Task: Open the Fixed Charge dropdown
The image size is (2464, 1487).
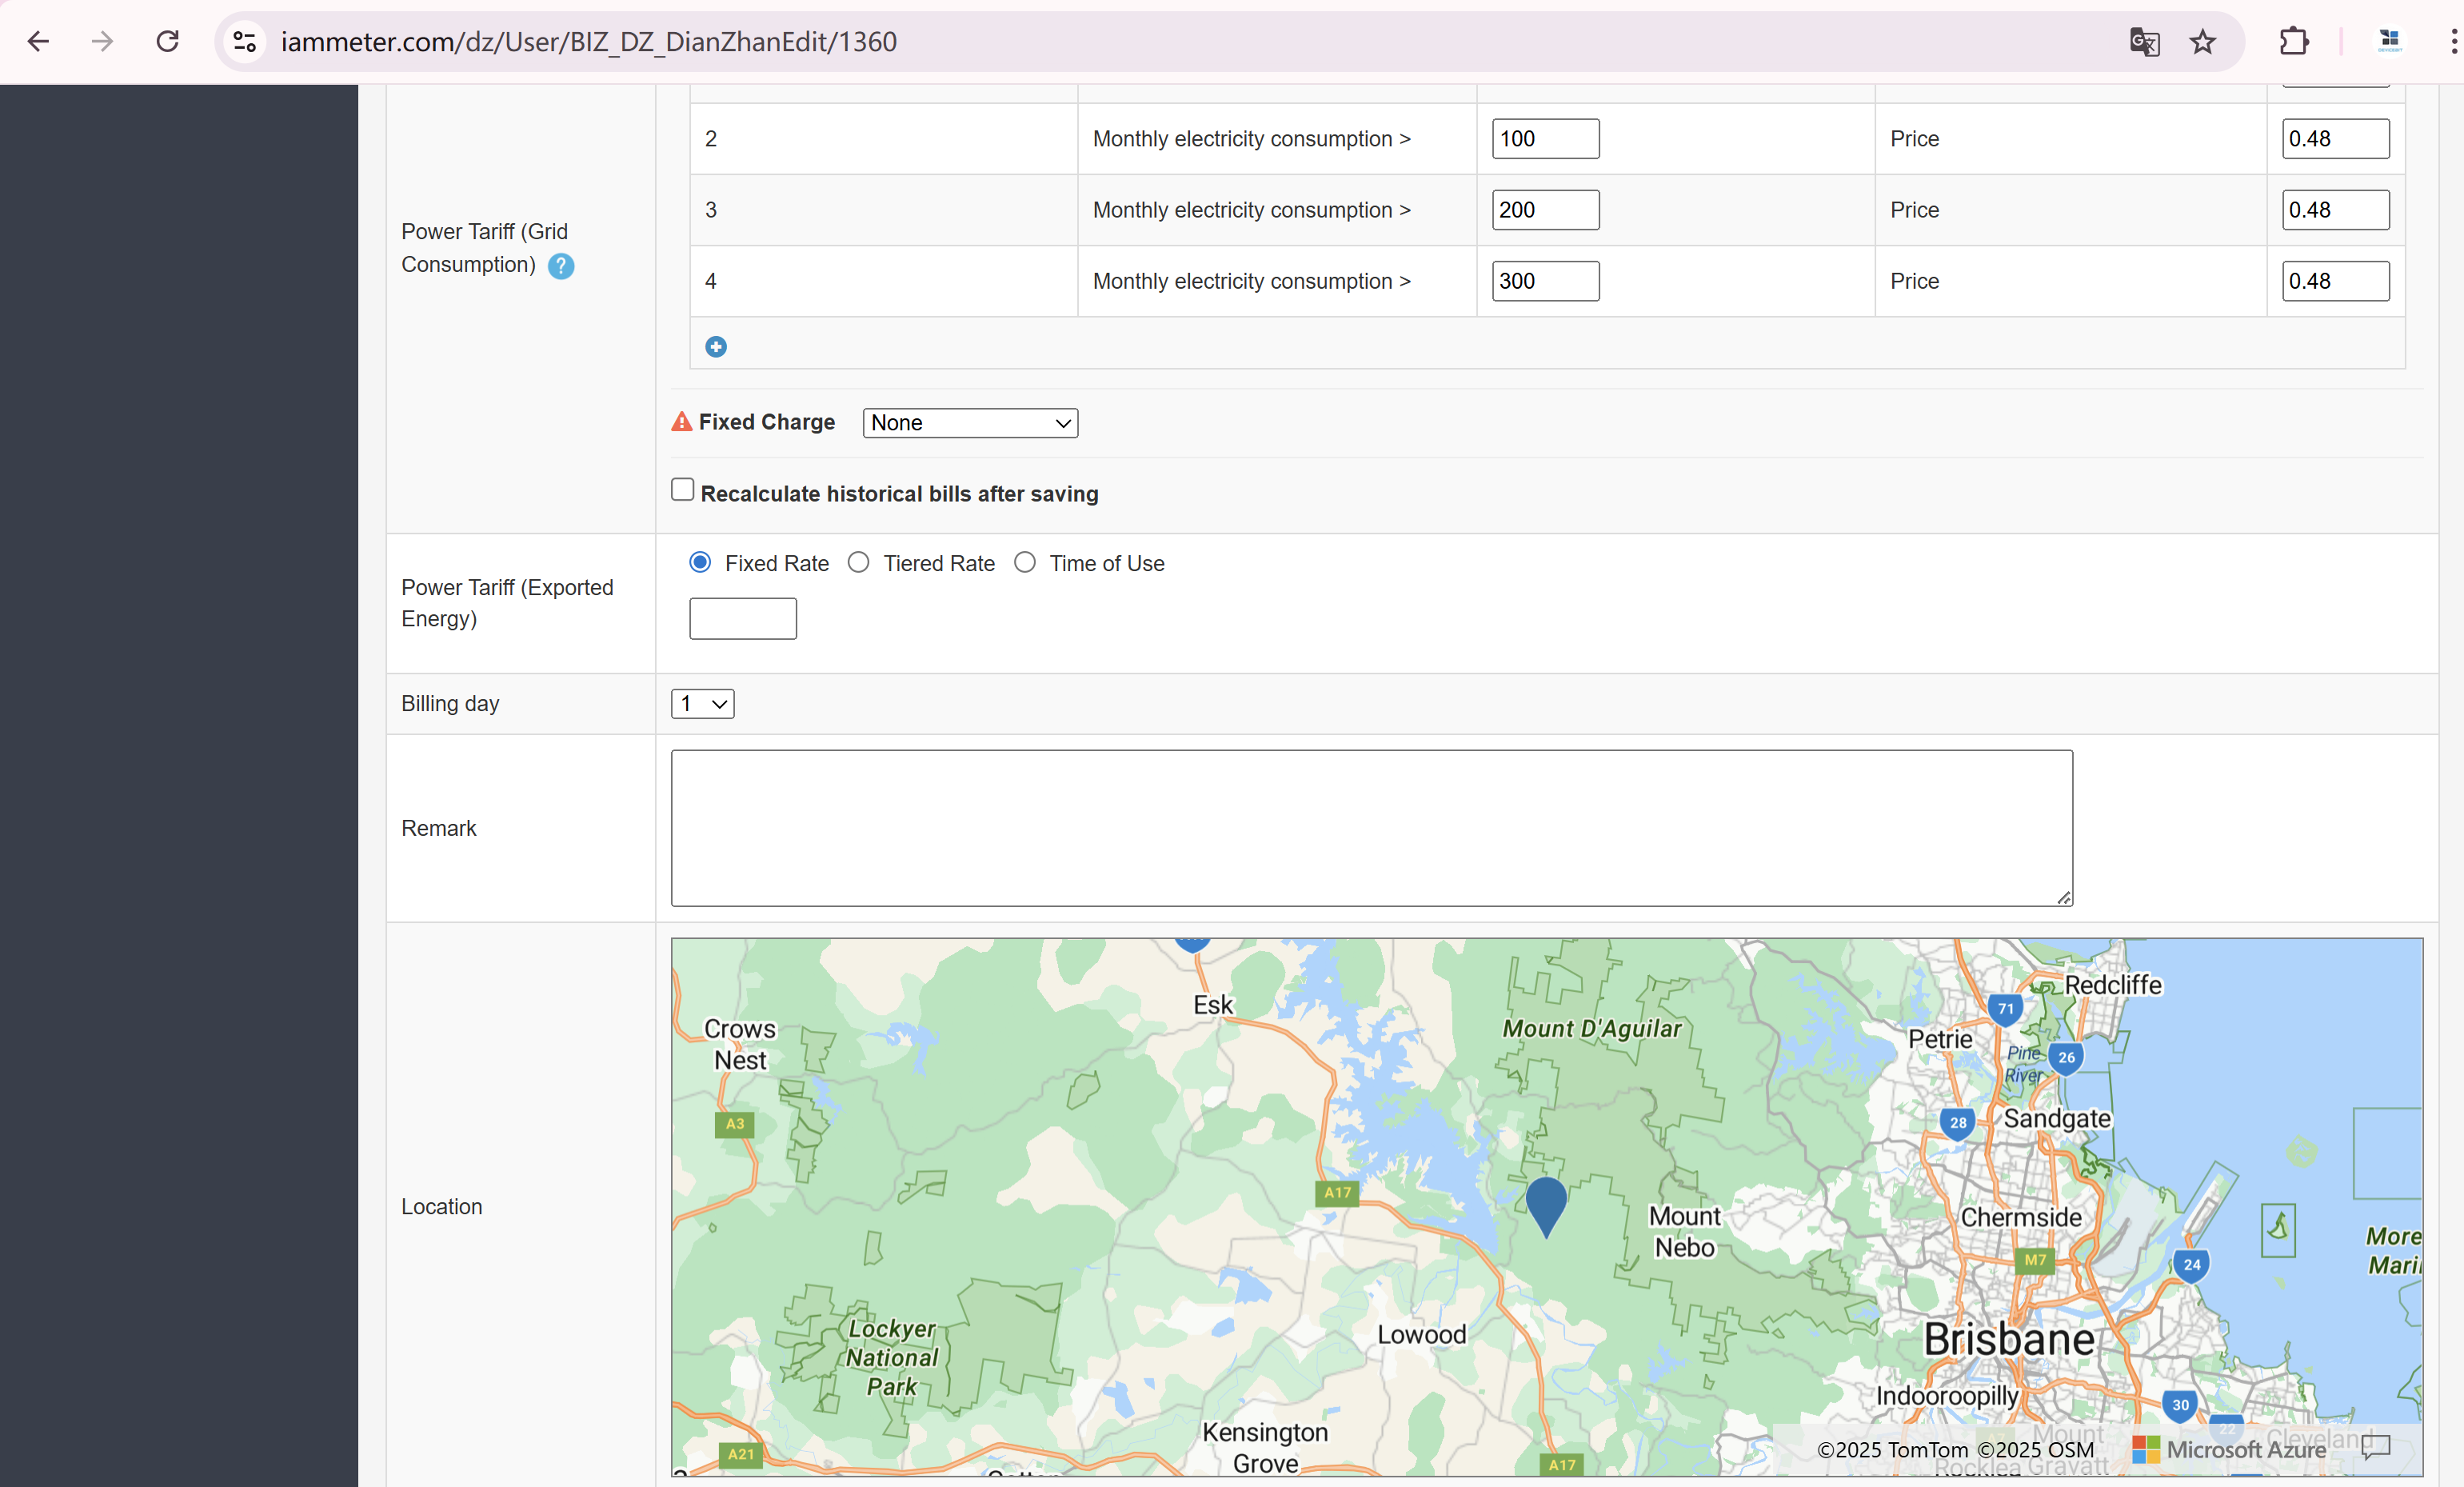Action: pyautogui.click(x=970, y=423)
